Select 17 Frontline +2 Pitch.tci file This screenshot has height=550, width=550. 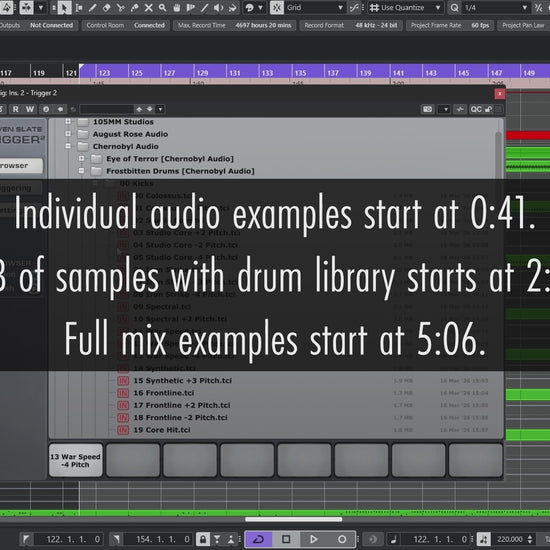point(182,405)
